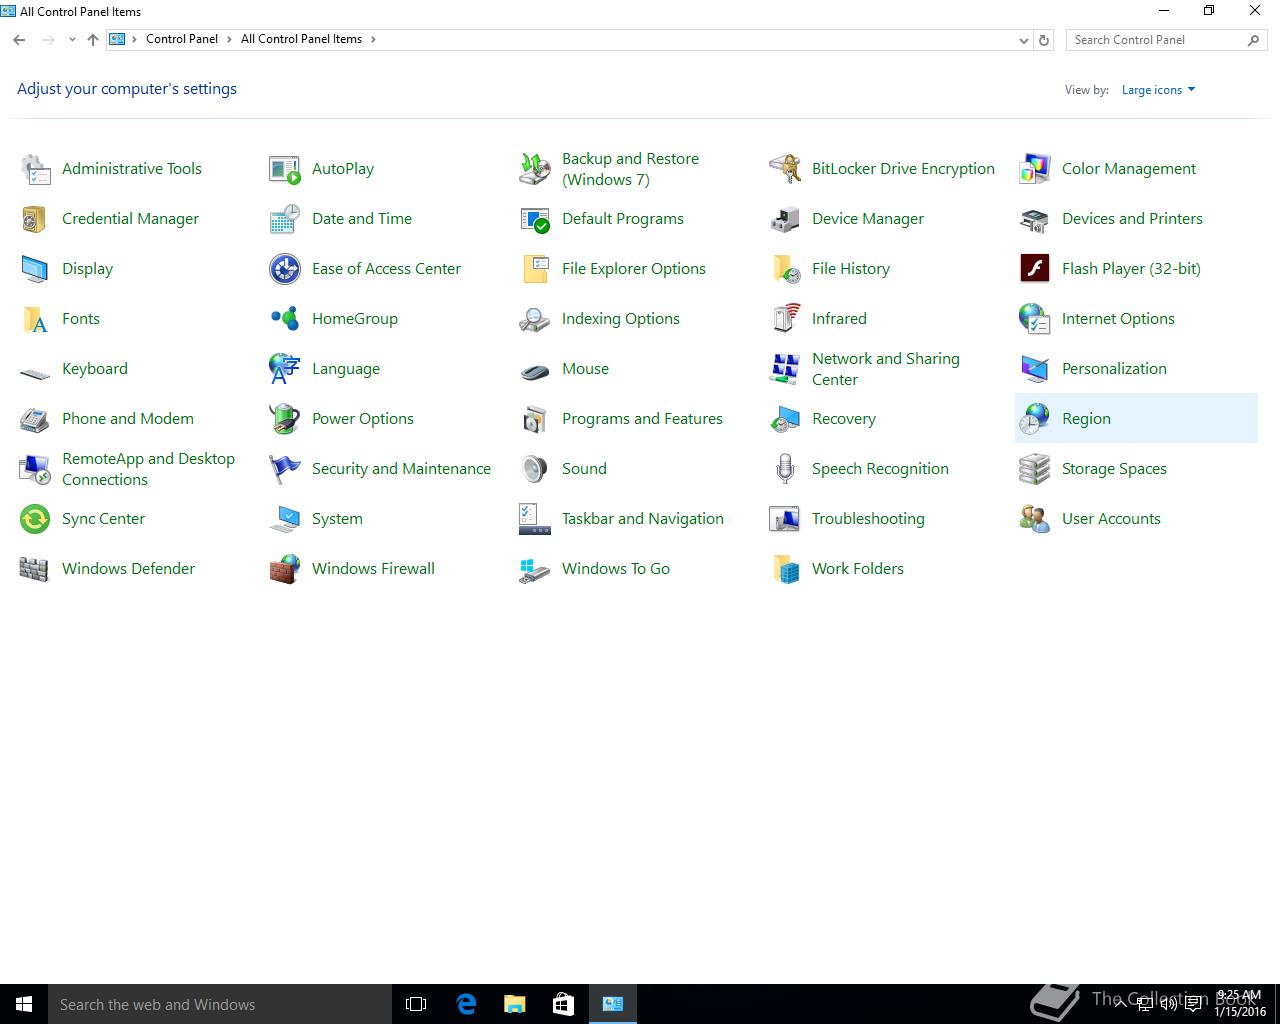
Task: Expand the chevron after Control Panel breadcrumb
Action: tap(229, 40)
